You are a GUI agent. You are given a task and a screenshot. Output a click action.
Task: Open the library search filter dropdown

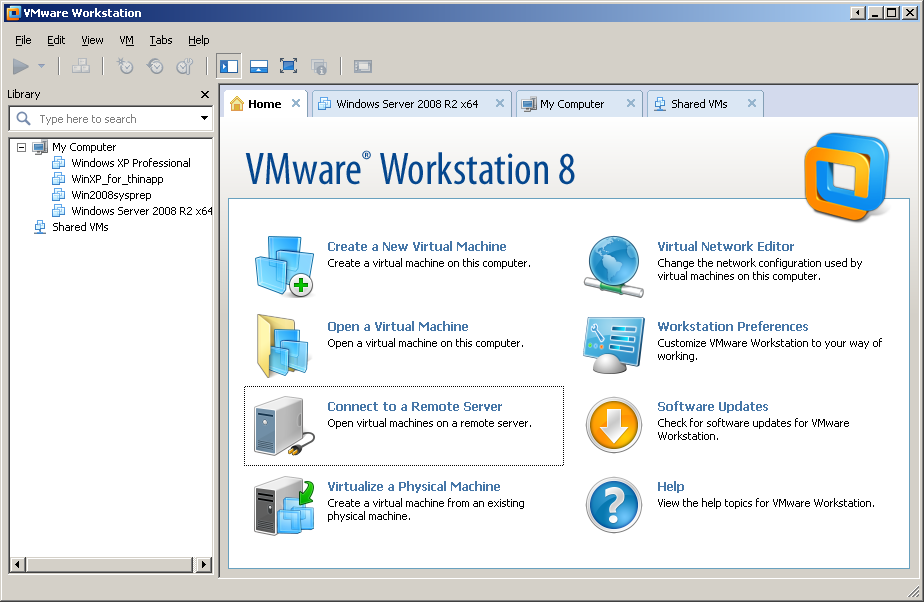204,118
